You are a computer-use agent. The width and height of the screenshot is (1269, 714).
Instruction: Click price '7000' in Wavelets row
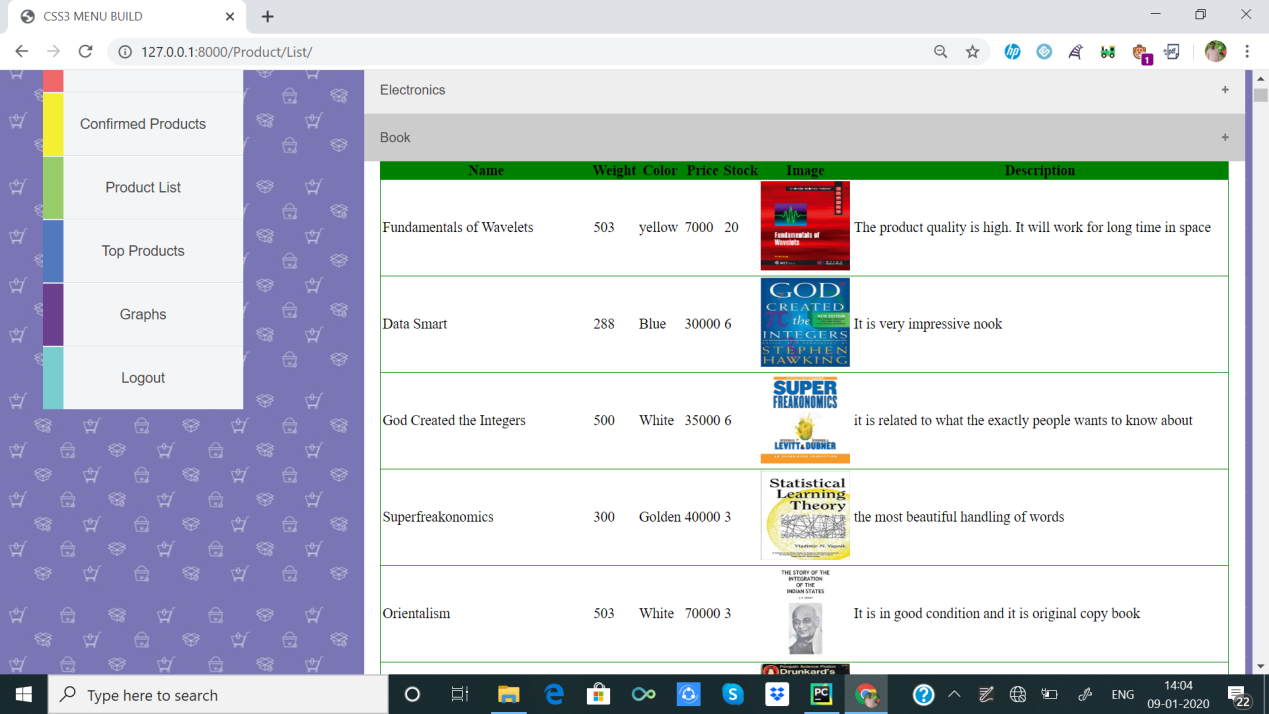tap(699, 227)
